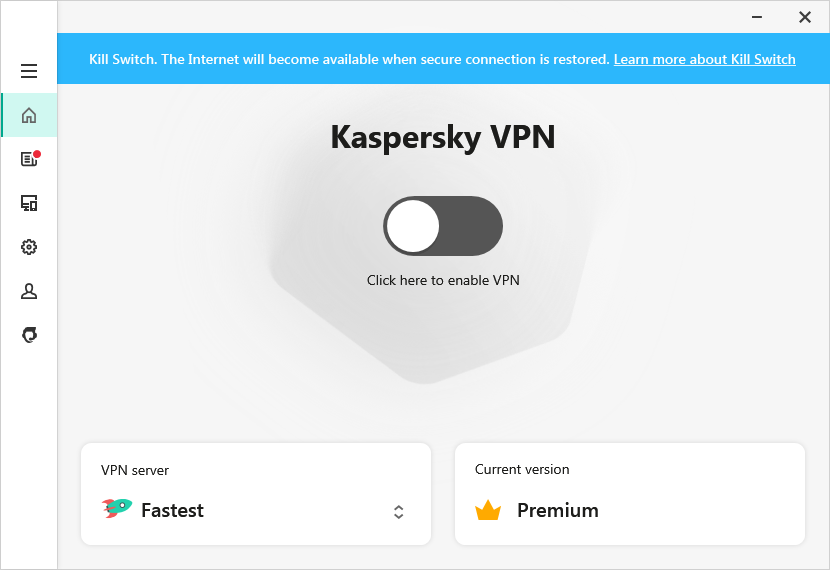
Task: Go to the Home sidebar icon
Action: 29,115
